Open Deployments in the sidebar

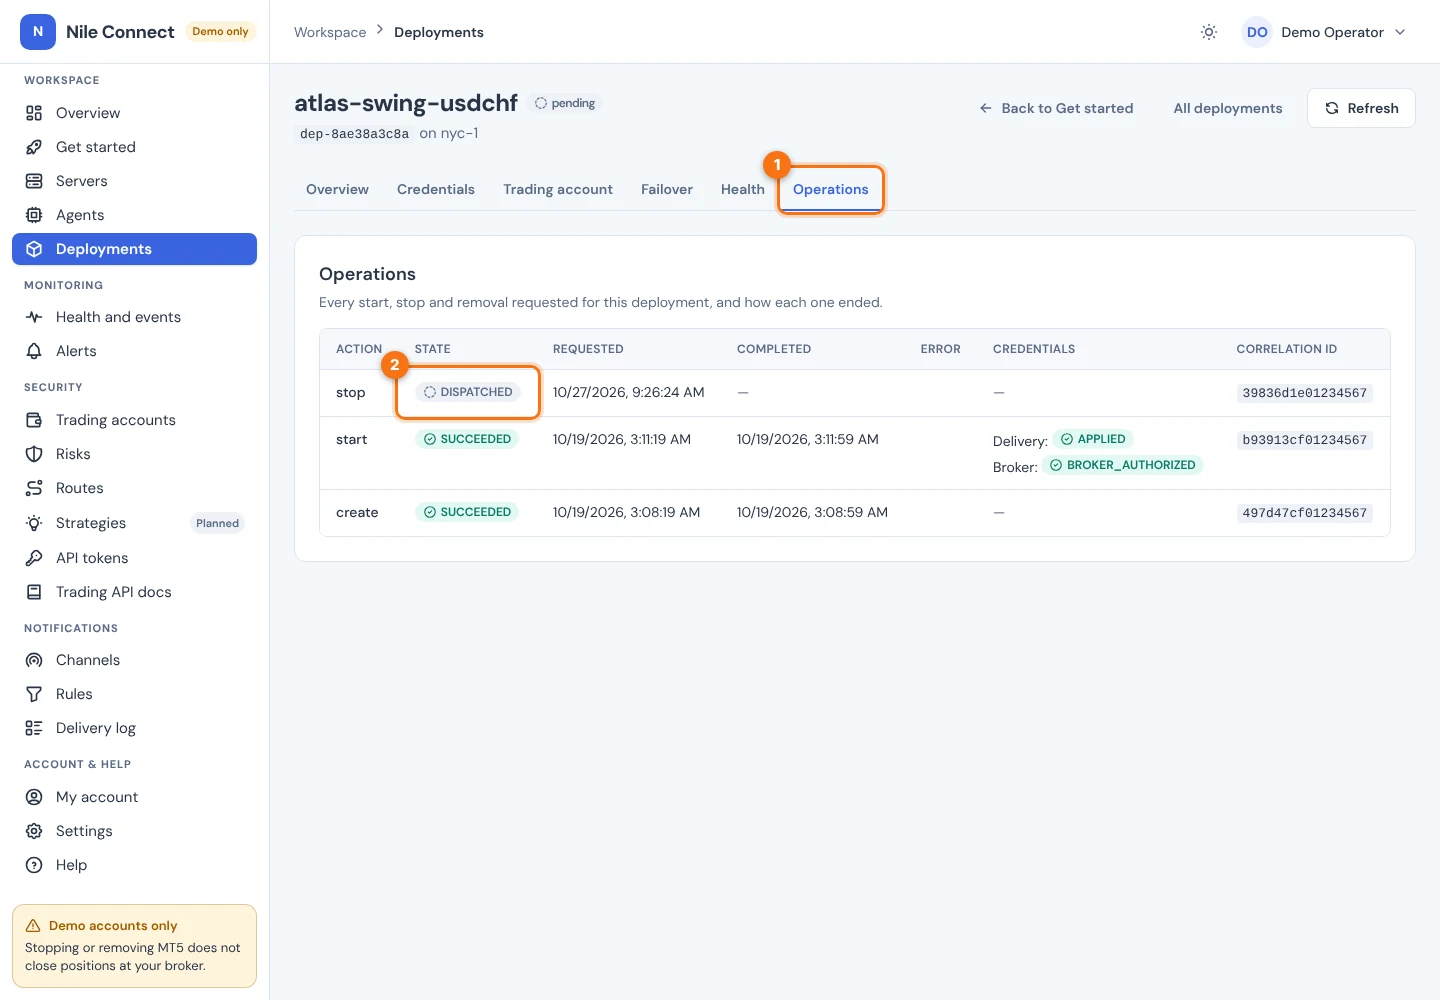(x=134, y=249)
